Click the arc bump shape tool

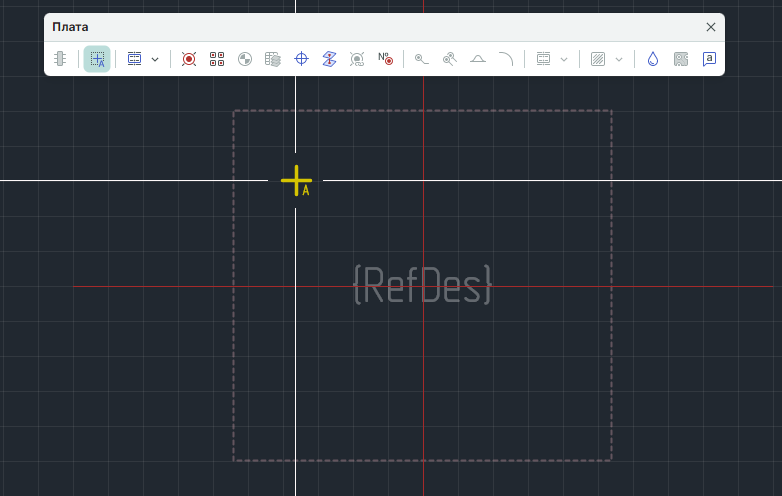[x=478, y=59]
